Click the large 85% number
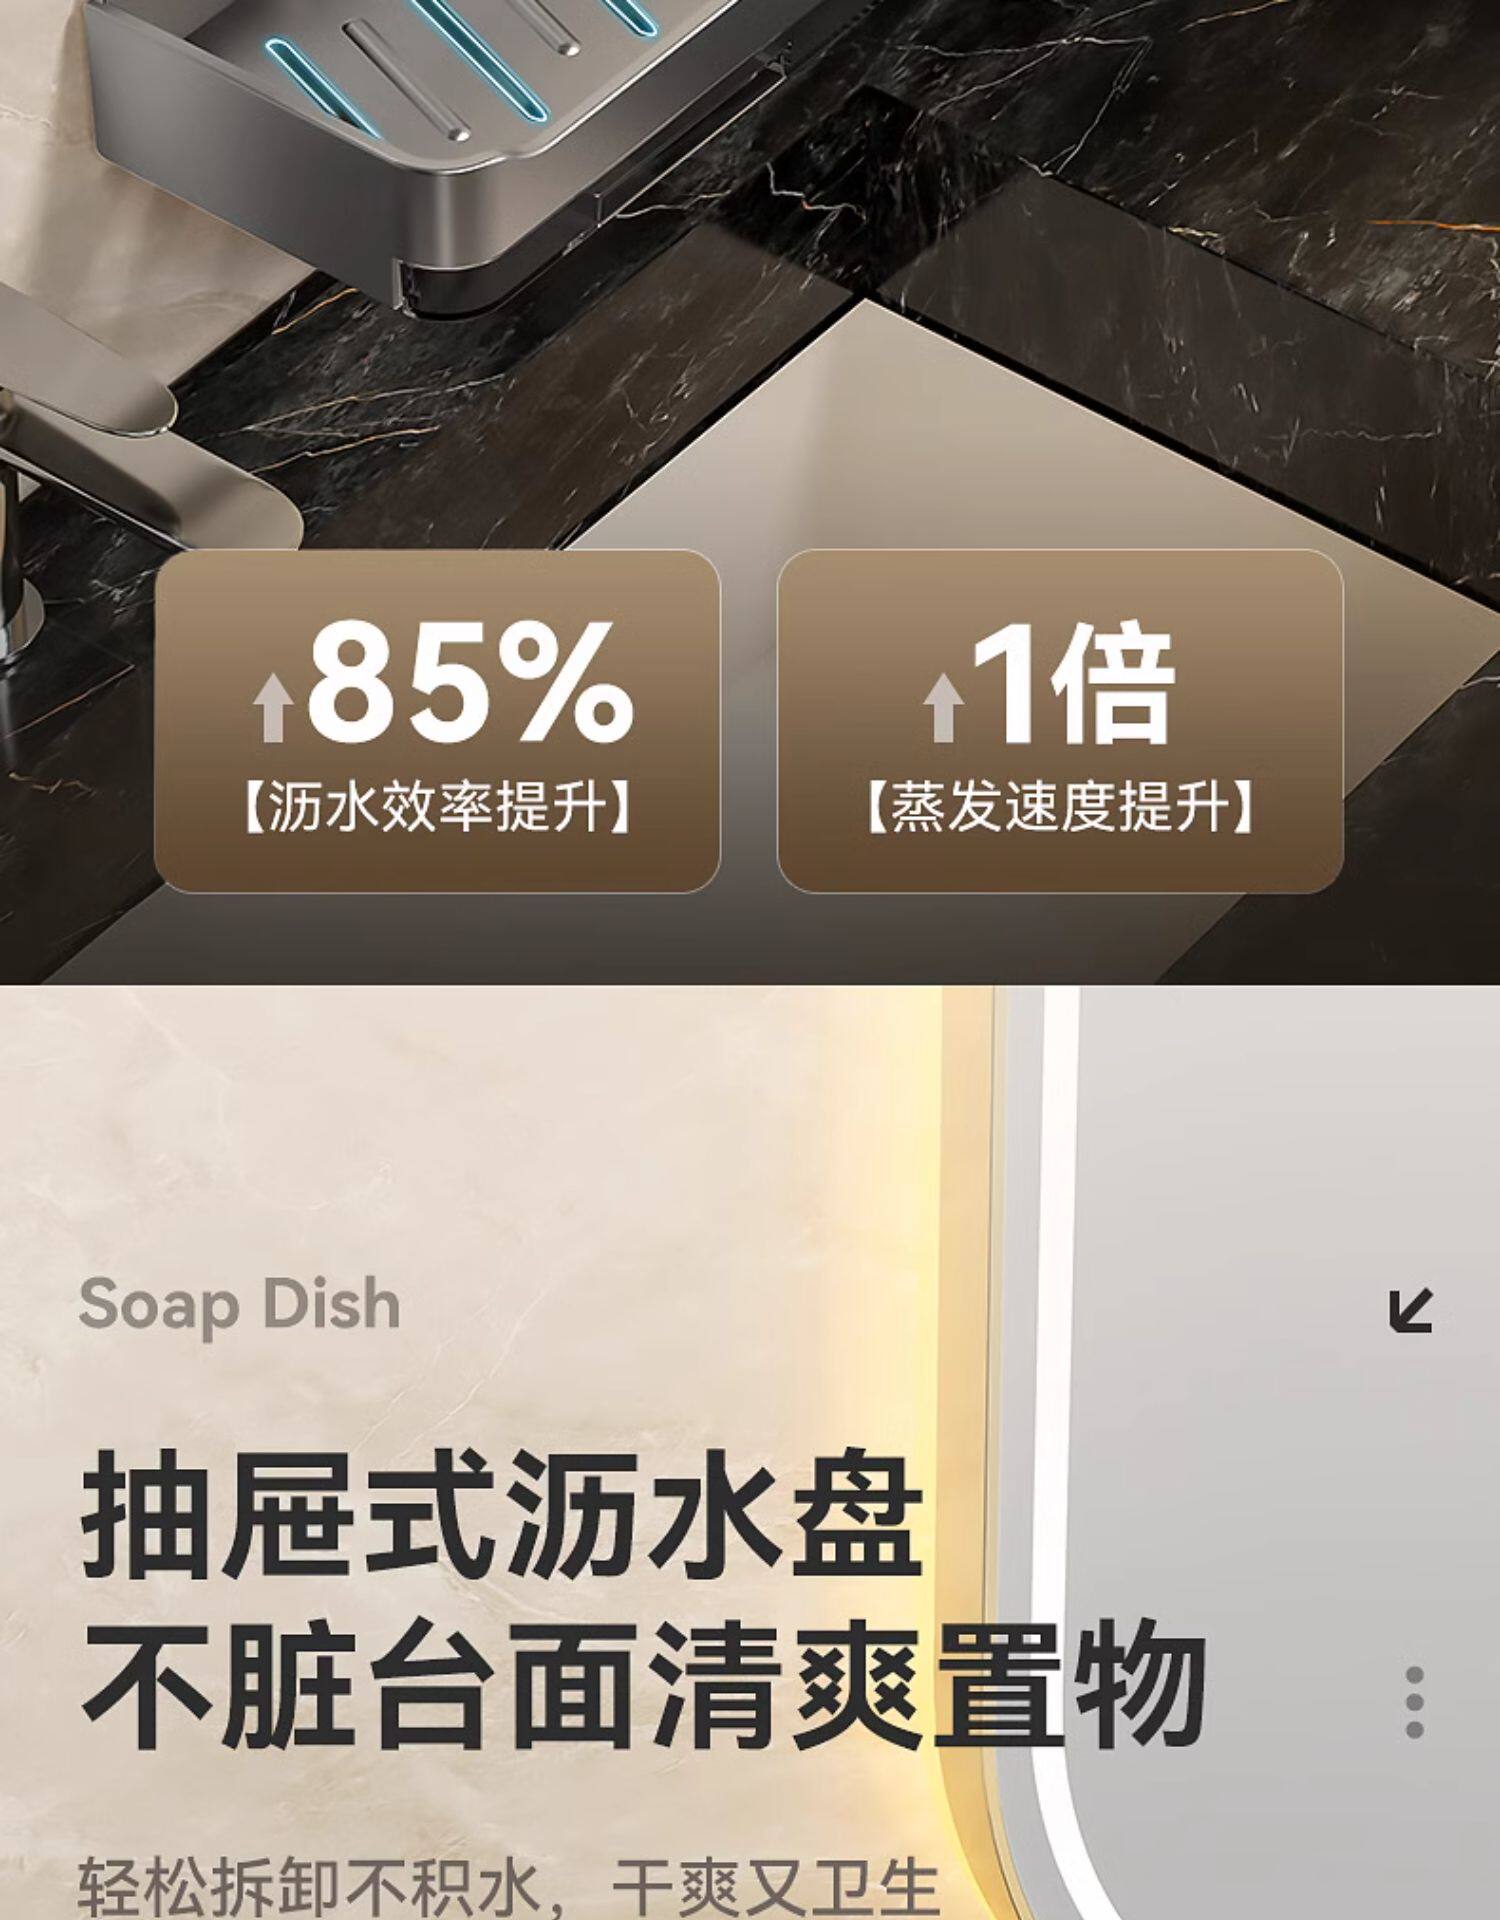This screenshot has height=1920, width=1500. pos(470,681)
